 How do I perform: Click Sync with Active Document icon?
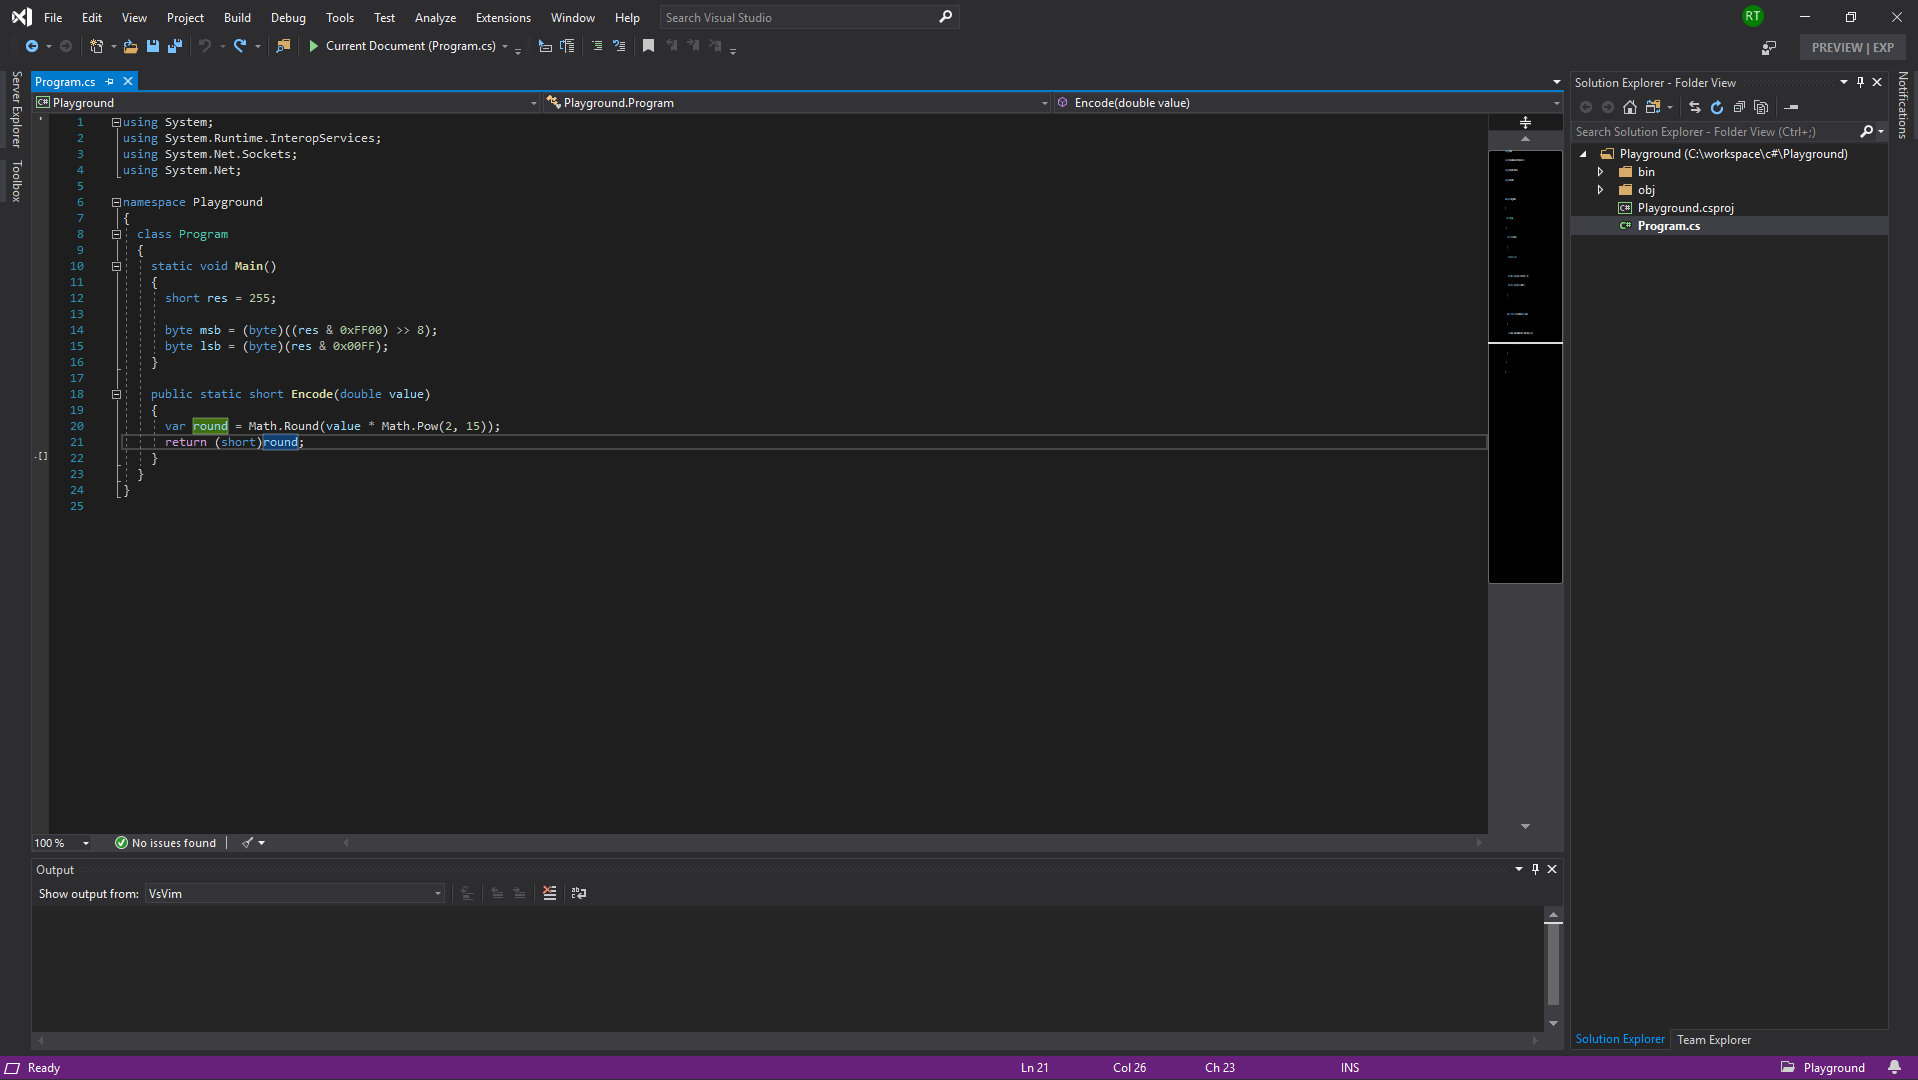coord(1695,107)
